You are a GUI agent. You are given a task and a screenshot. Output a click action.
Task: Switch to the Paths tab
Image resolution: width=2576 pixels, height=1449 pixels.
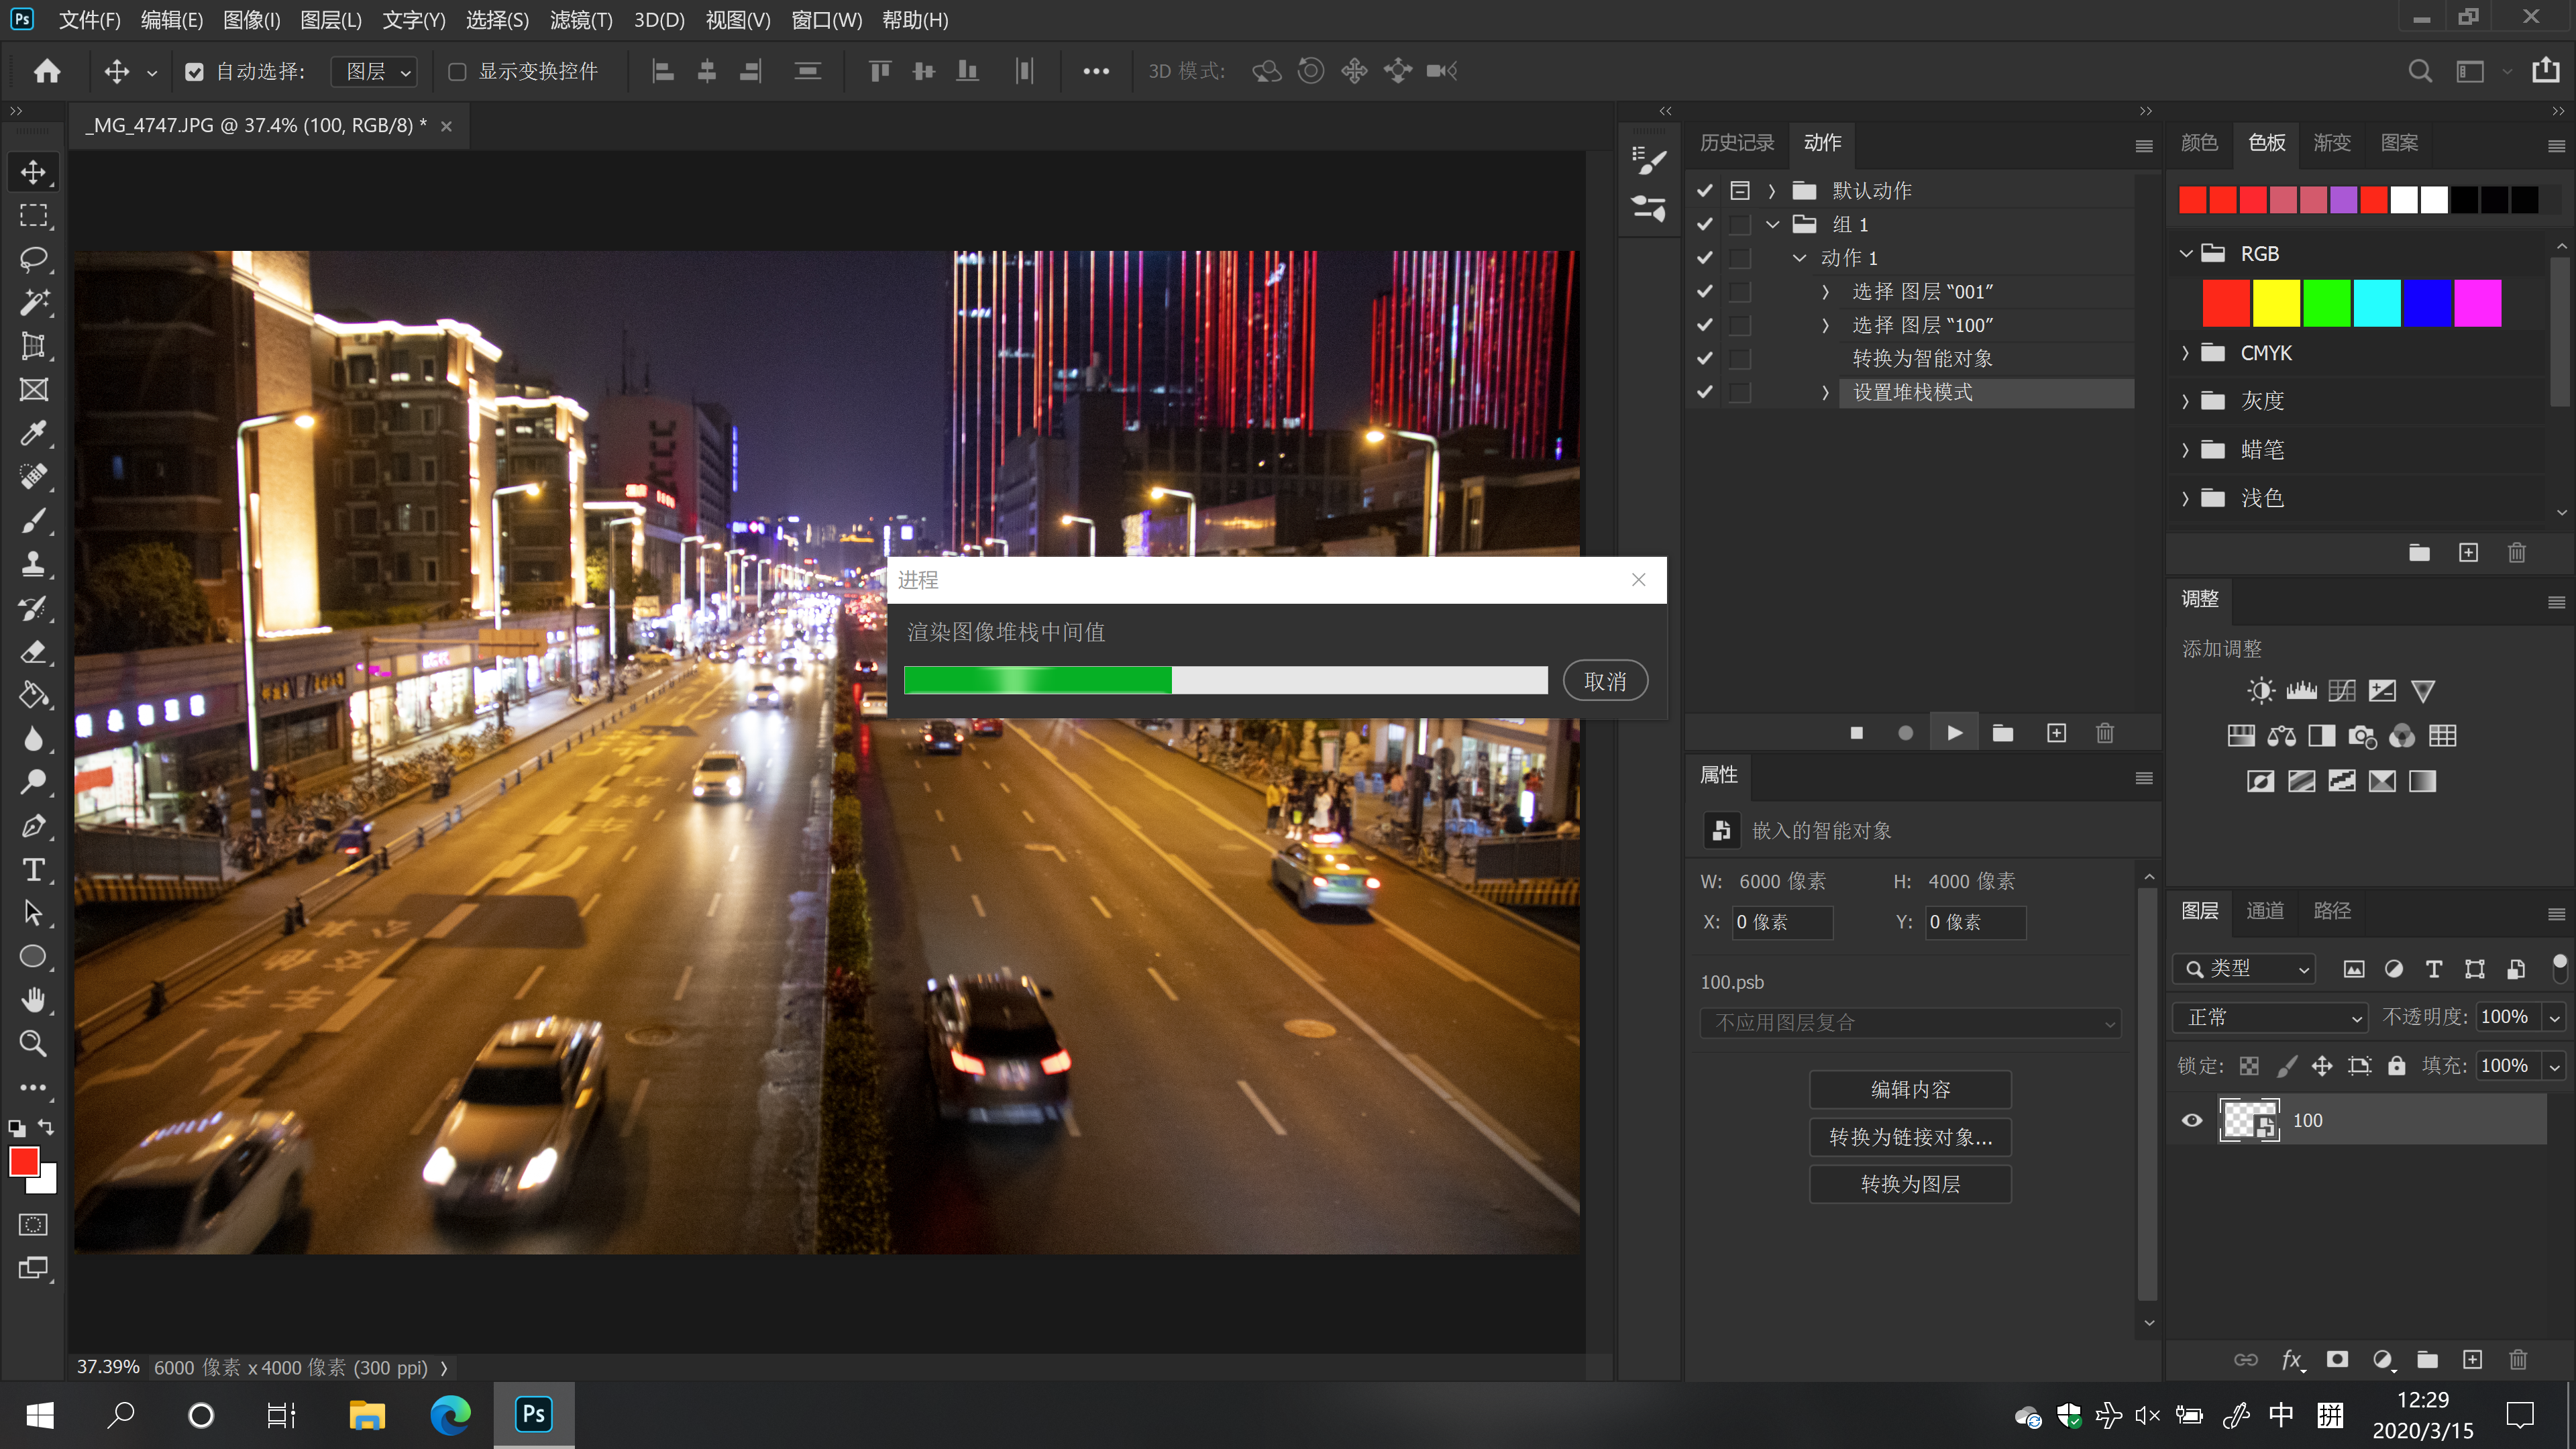pyautogui.click(x=2332, y=911)
